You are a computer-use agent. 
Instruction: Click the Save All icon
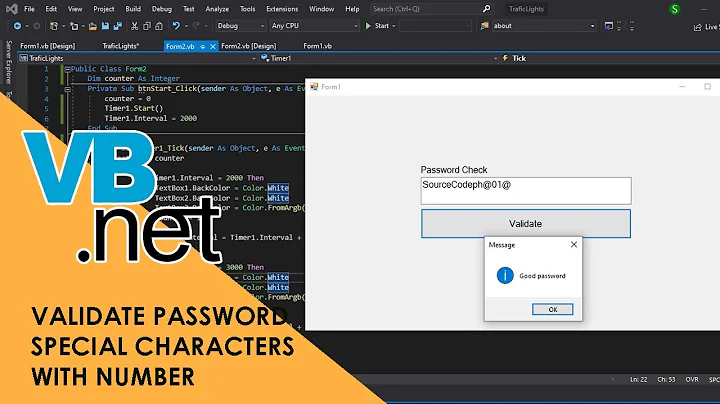(x=118, y=26)
